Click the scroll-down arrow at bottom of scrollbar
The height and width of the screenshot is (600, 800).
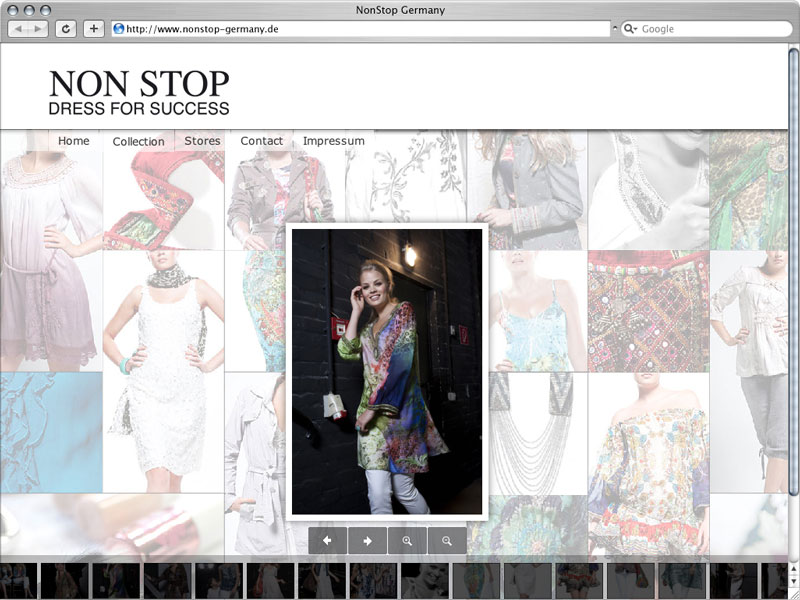(794, 582)
